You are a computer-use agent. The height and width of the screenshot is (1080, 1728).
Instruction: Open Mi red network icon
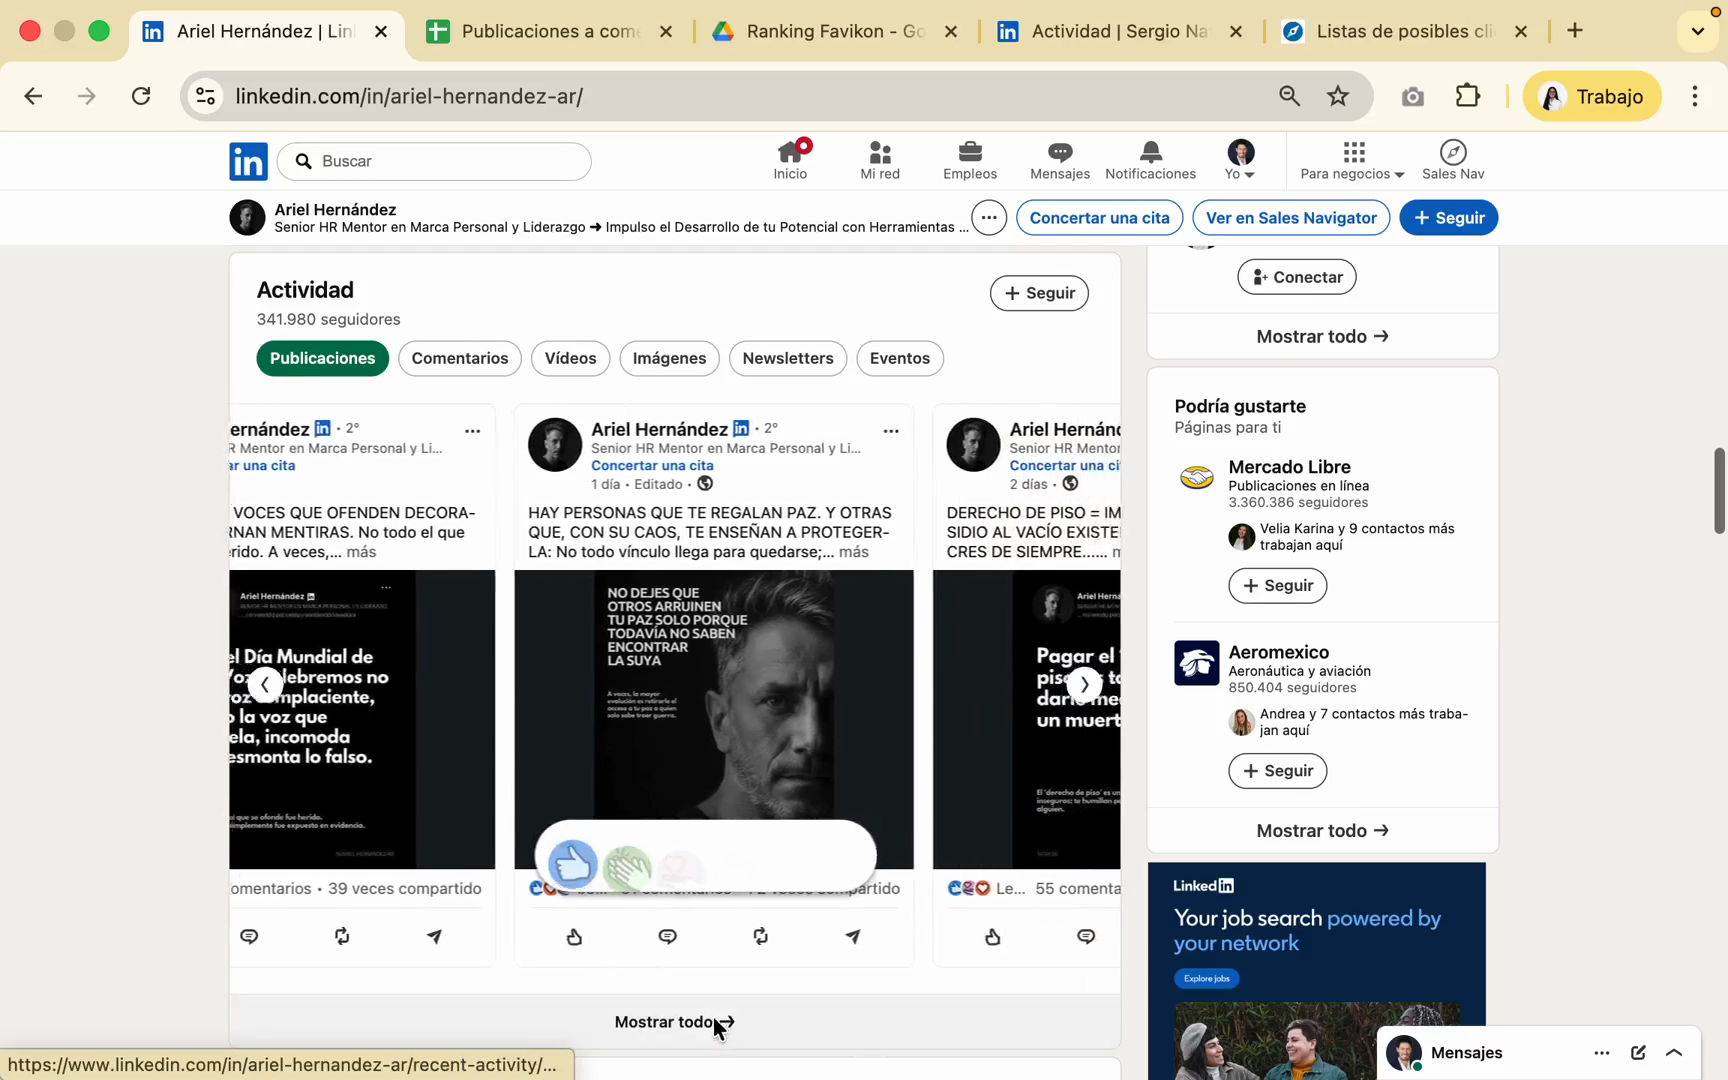pos(880,160)
